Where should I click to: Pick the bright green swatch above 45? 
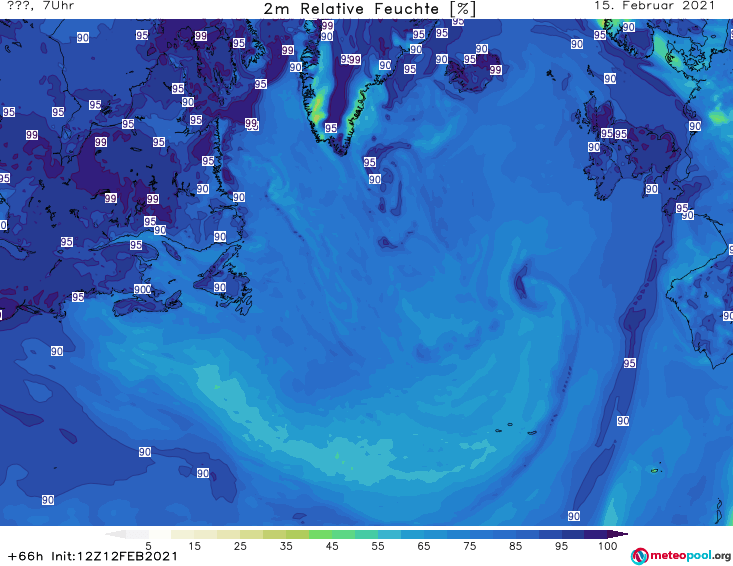[320, 534]
